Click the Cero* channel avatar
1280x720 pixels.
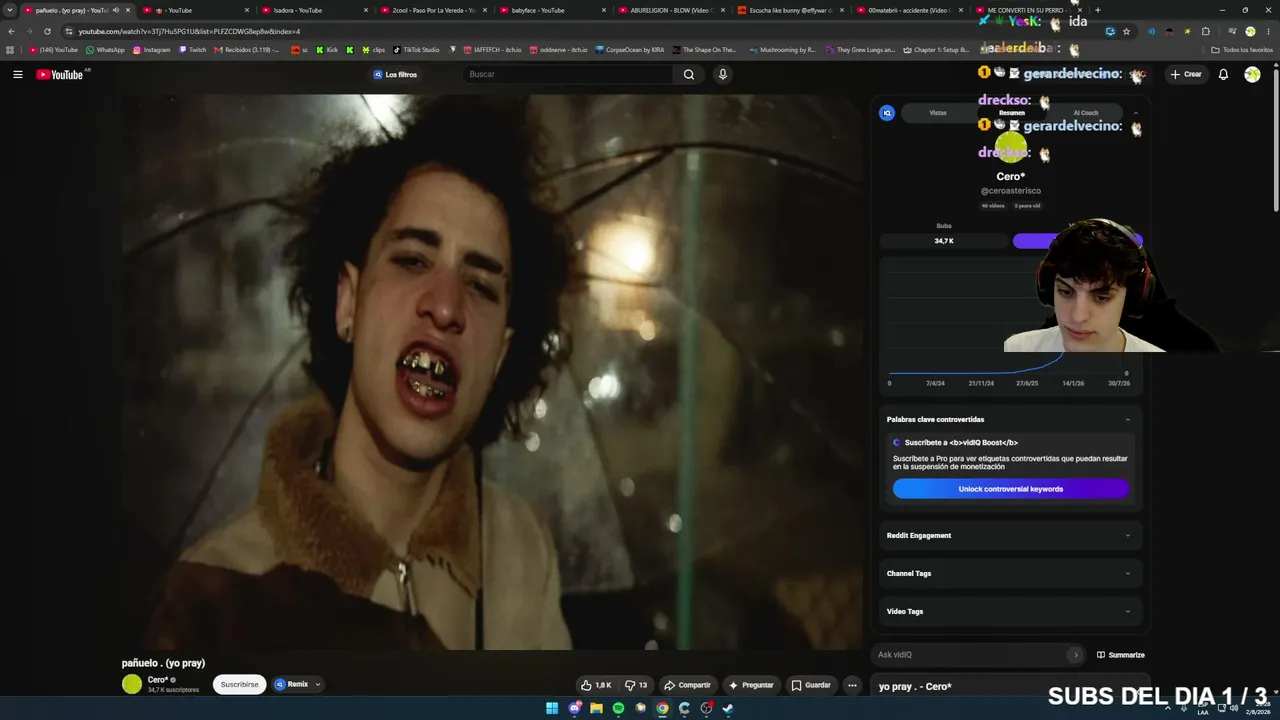pyautogui.click(x=132, y=684)
